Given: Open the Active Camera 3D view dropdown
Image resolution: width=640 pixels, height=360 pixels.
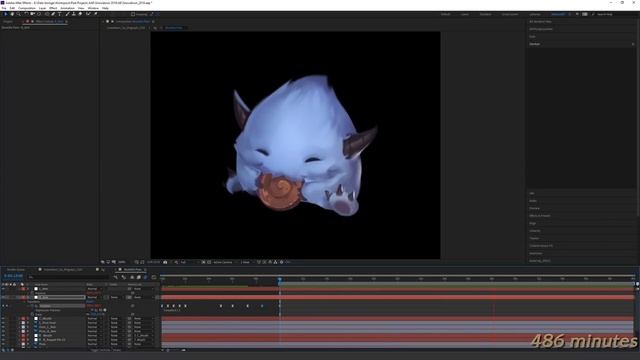Looking at the screenshot, I should pos(224,262).
